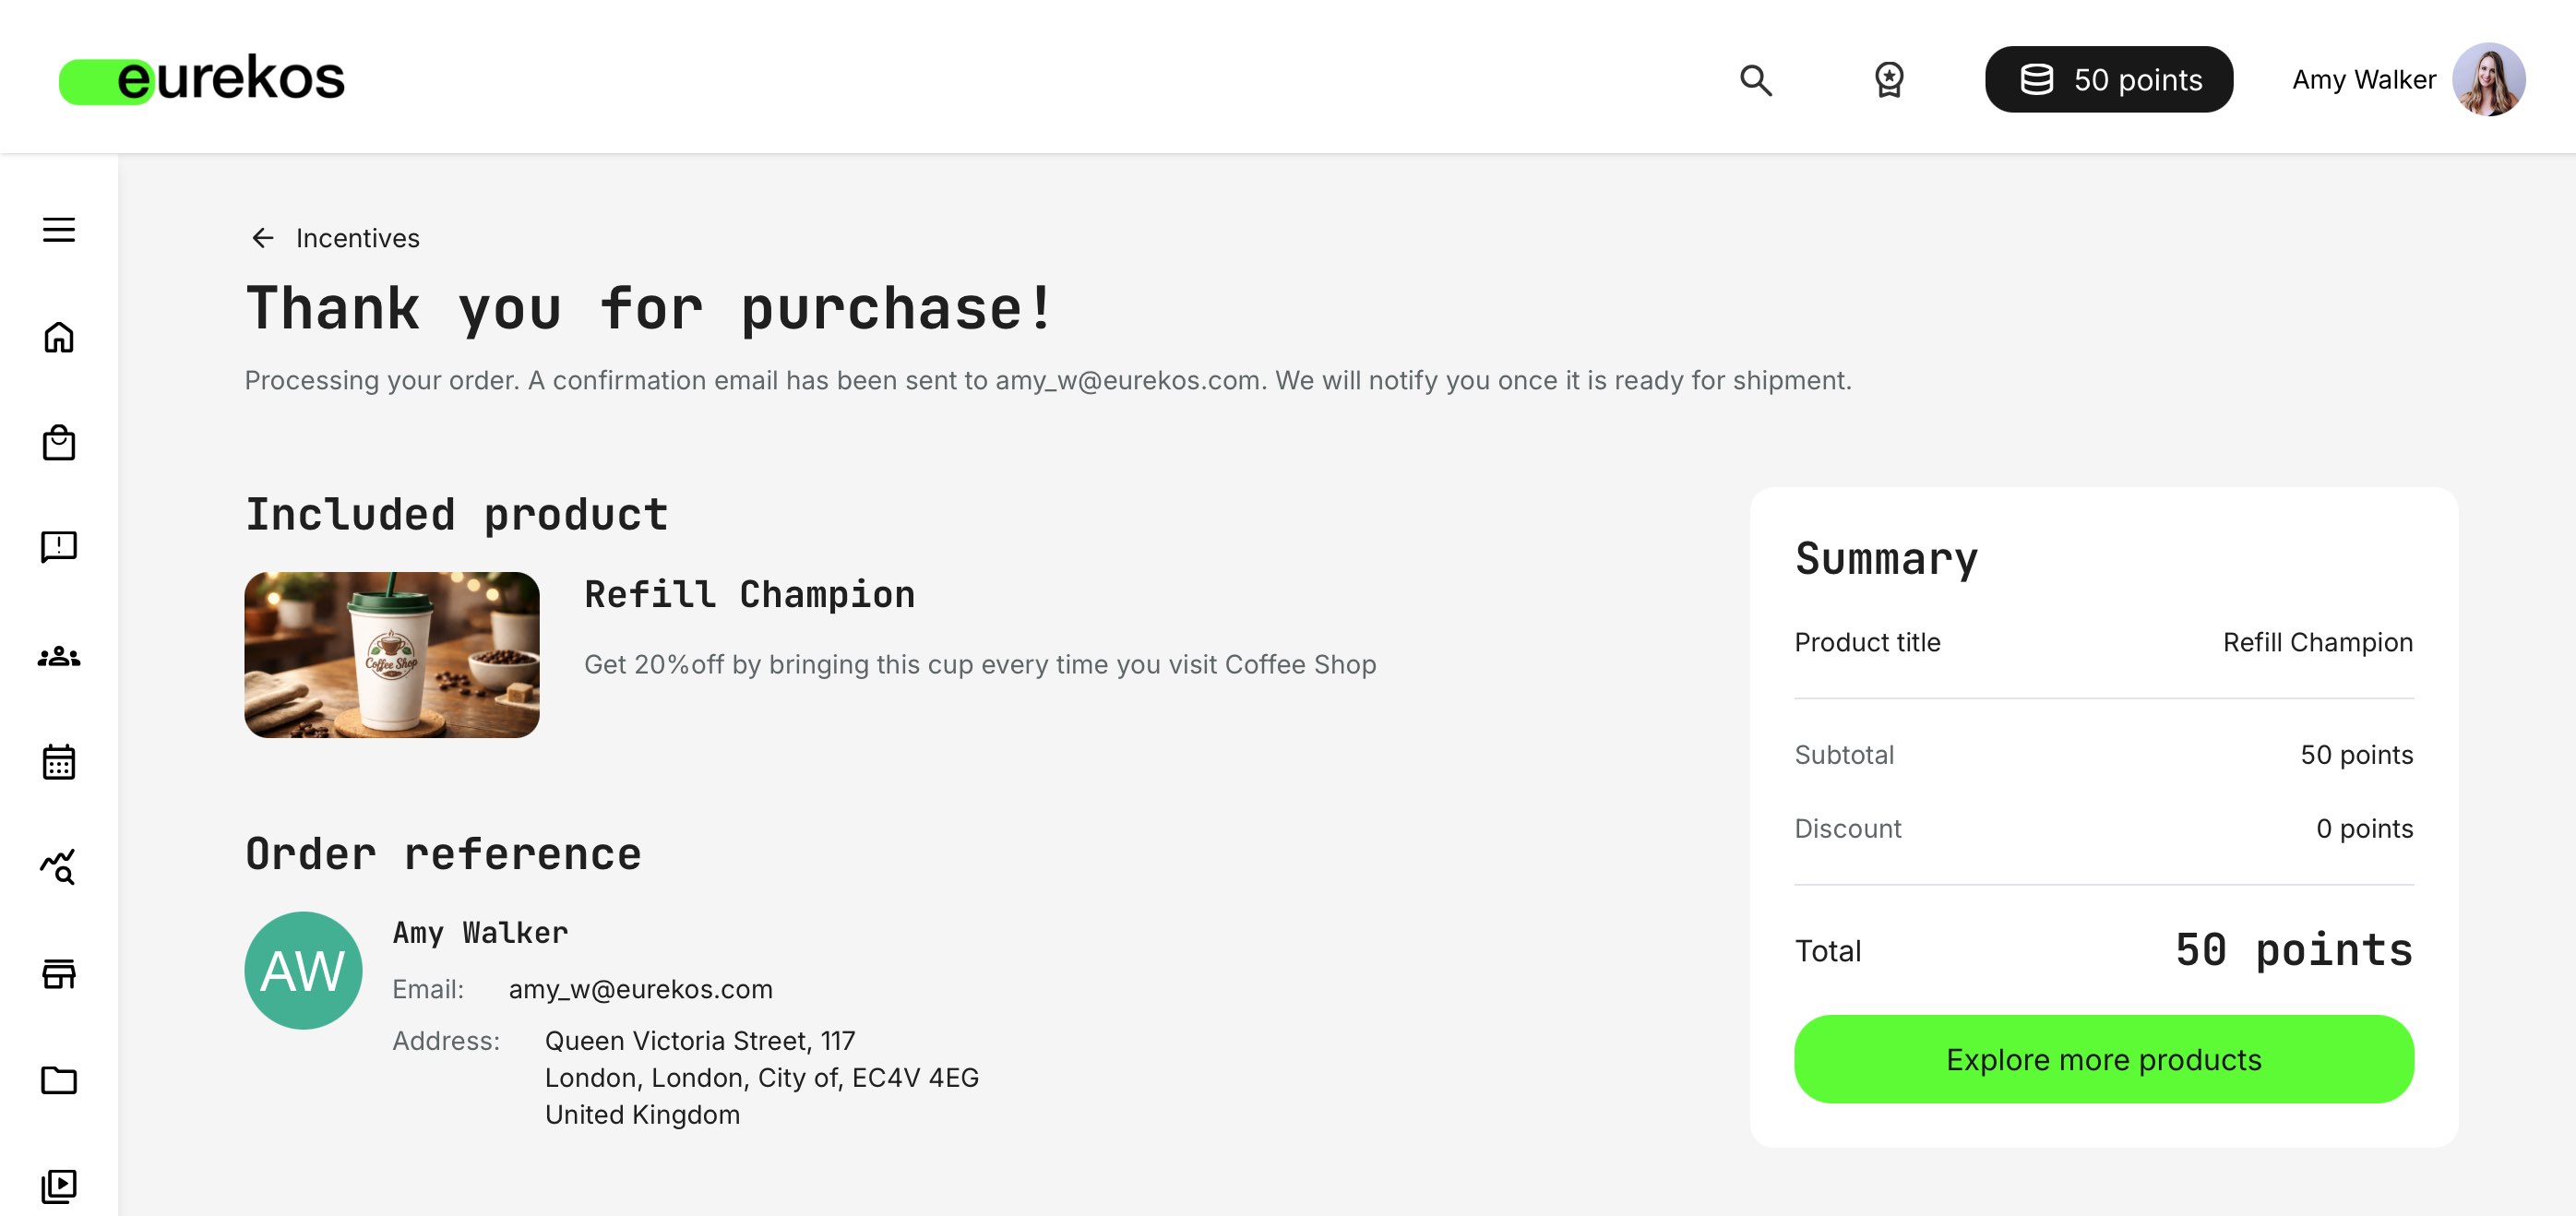
Task: Open the feedback message sidebar icon
Action: 59,547
